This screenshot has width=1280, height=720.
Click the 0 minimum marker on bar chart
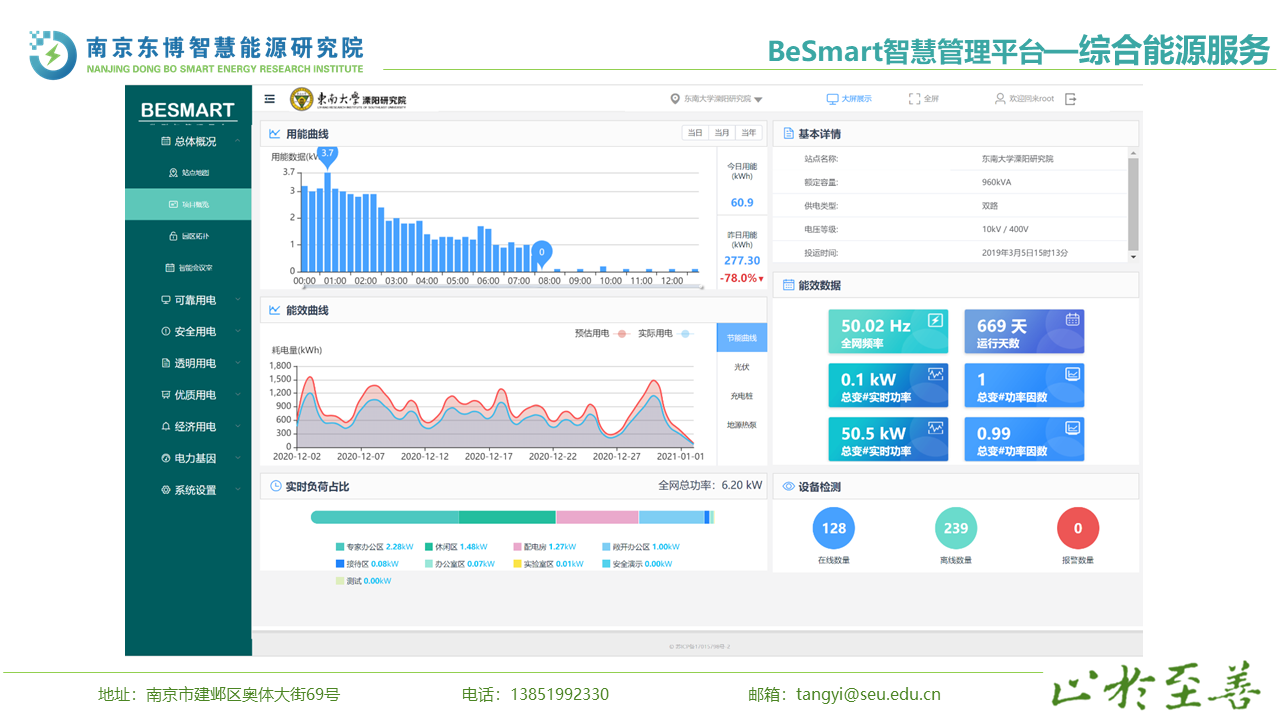[x=541, y=253]
